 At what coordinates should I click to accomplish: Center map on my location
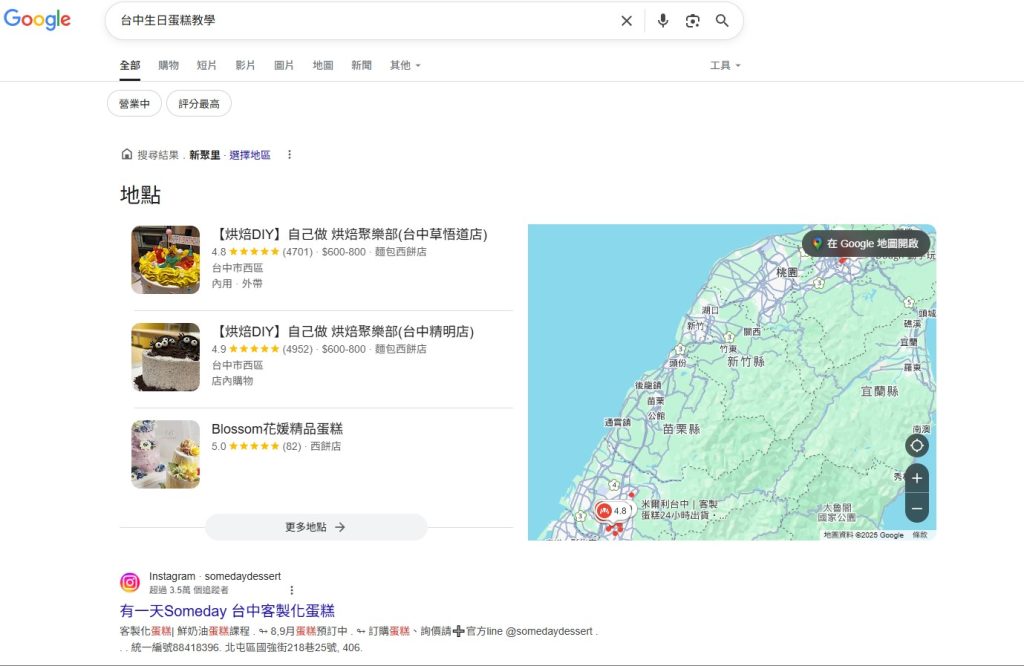[917, 445]
